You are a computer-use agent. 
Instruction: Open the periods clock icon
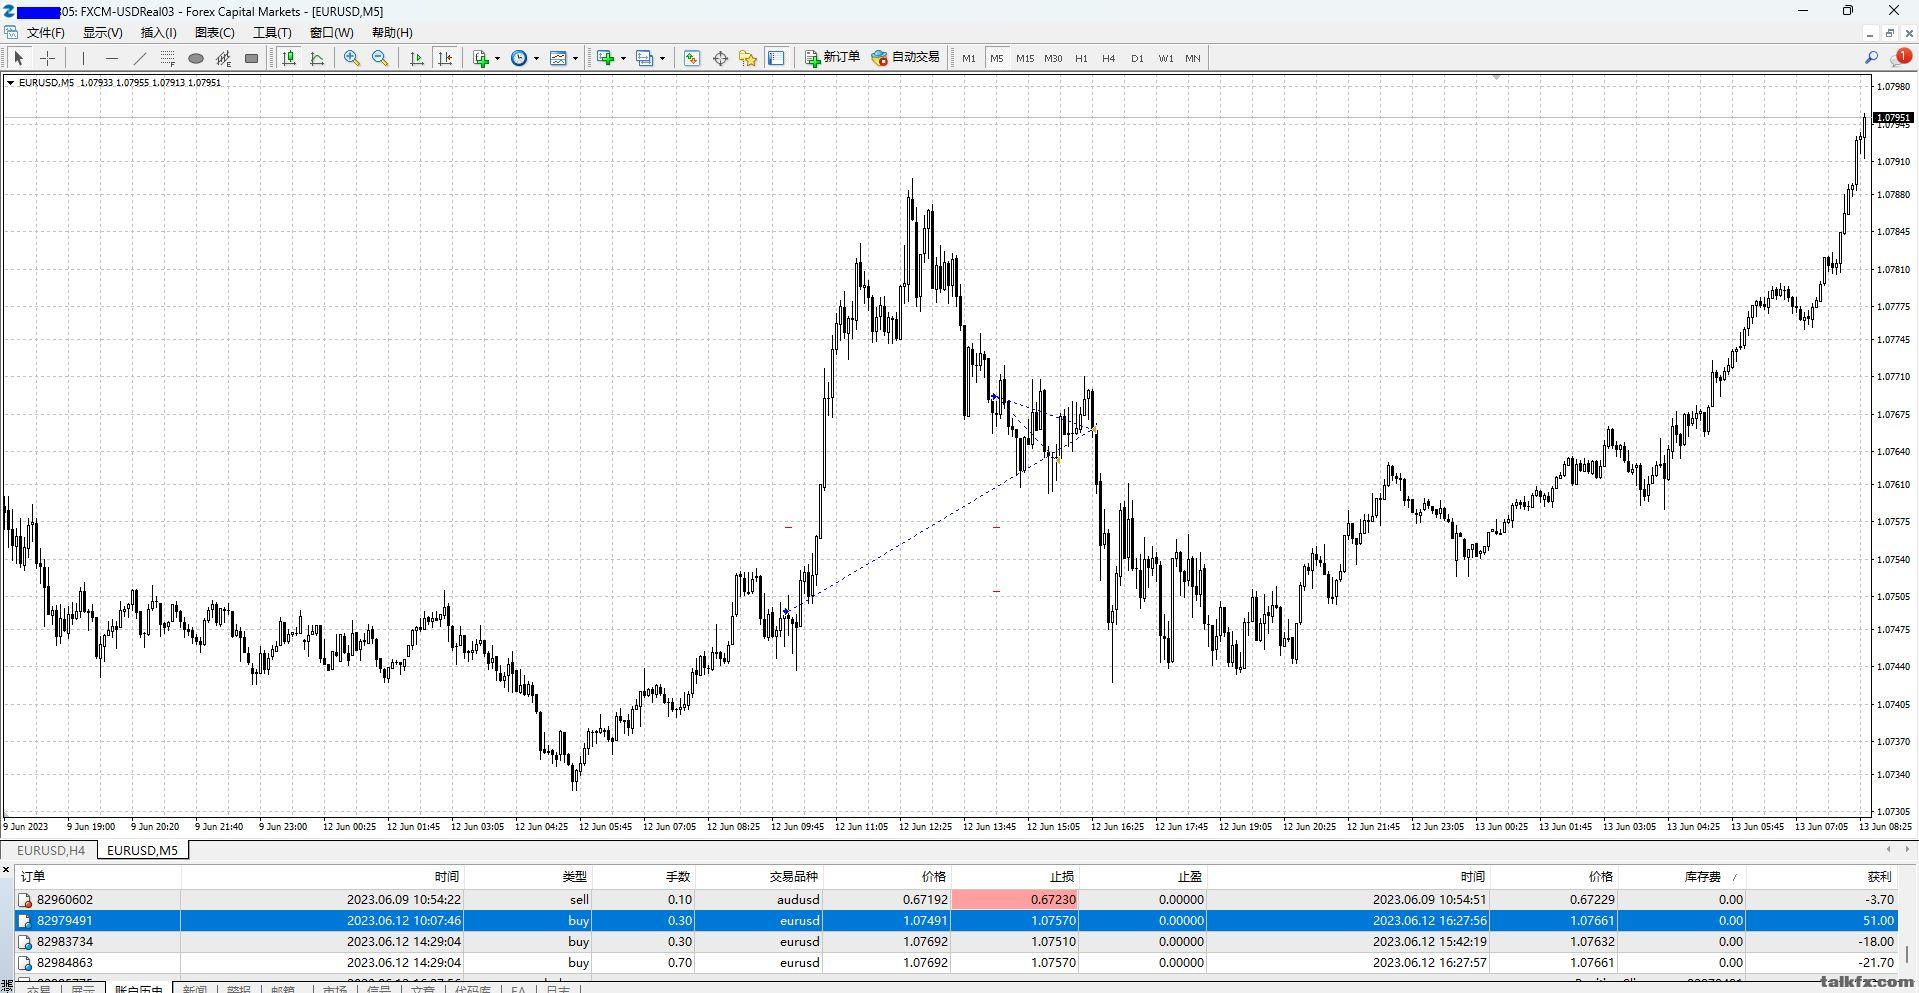[519, 58]
